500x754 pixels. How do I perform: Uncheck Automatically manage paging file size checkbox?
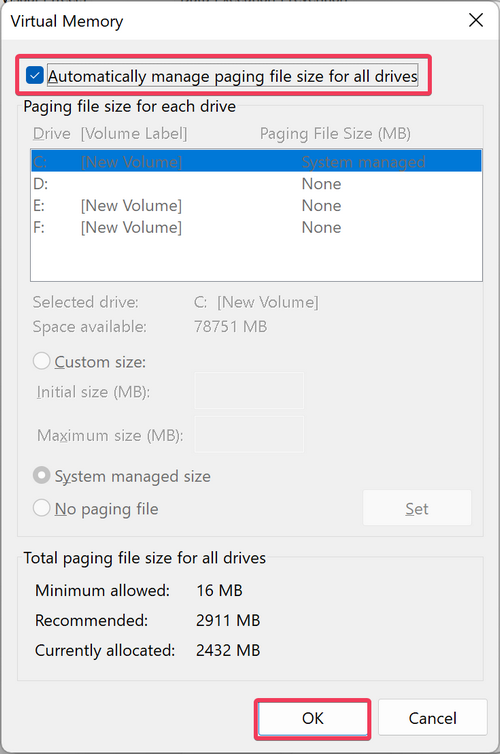click(35, 75)
